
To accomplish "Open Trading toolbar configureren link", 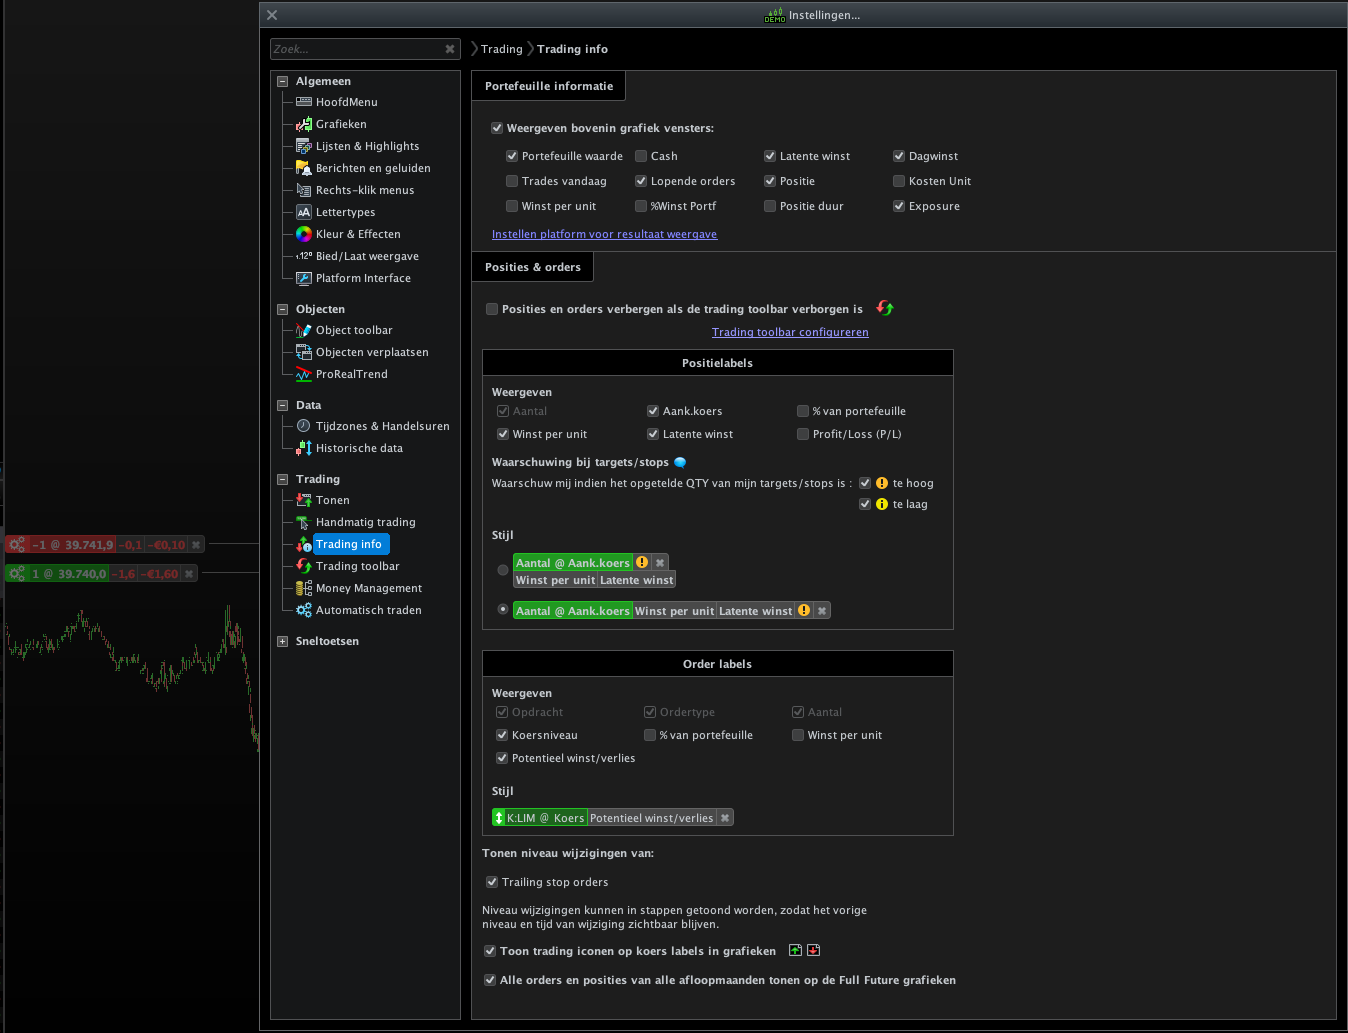I will tap(790, 332).
